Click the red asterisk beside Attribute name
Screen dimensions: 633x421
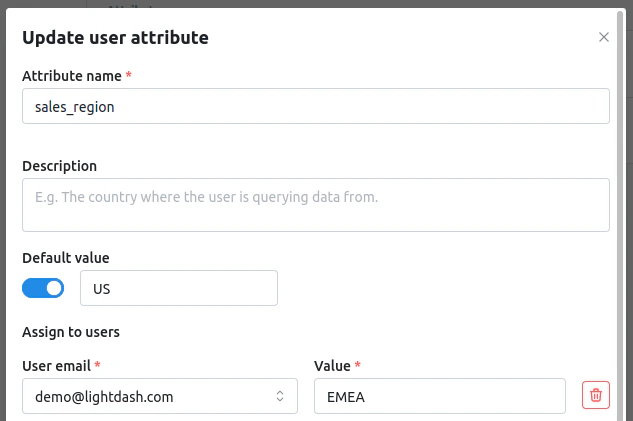click(129, 76)
